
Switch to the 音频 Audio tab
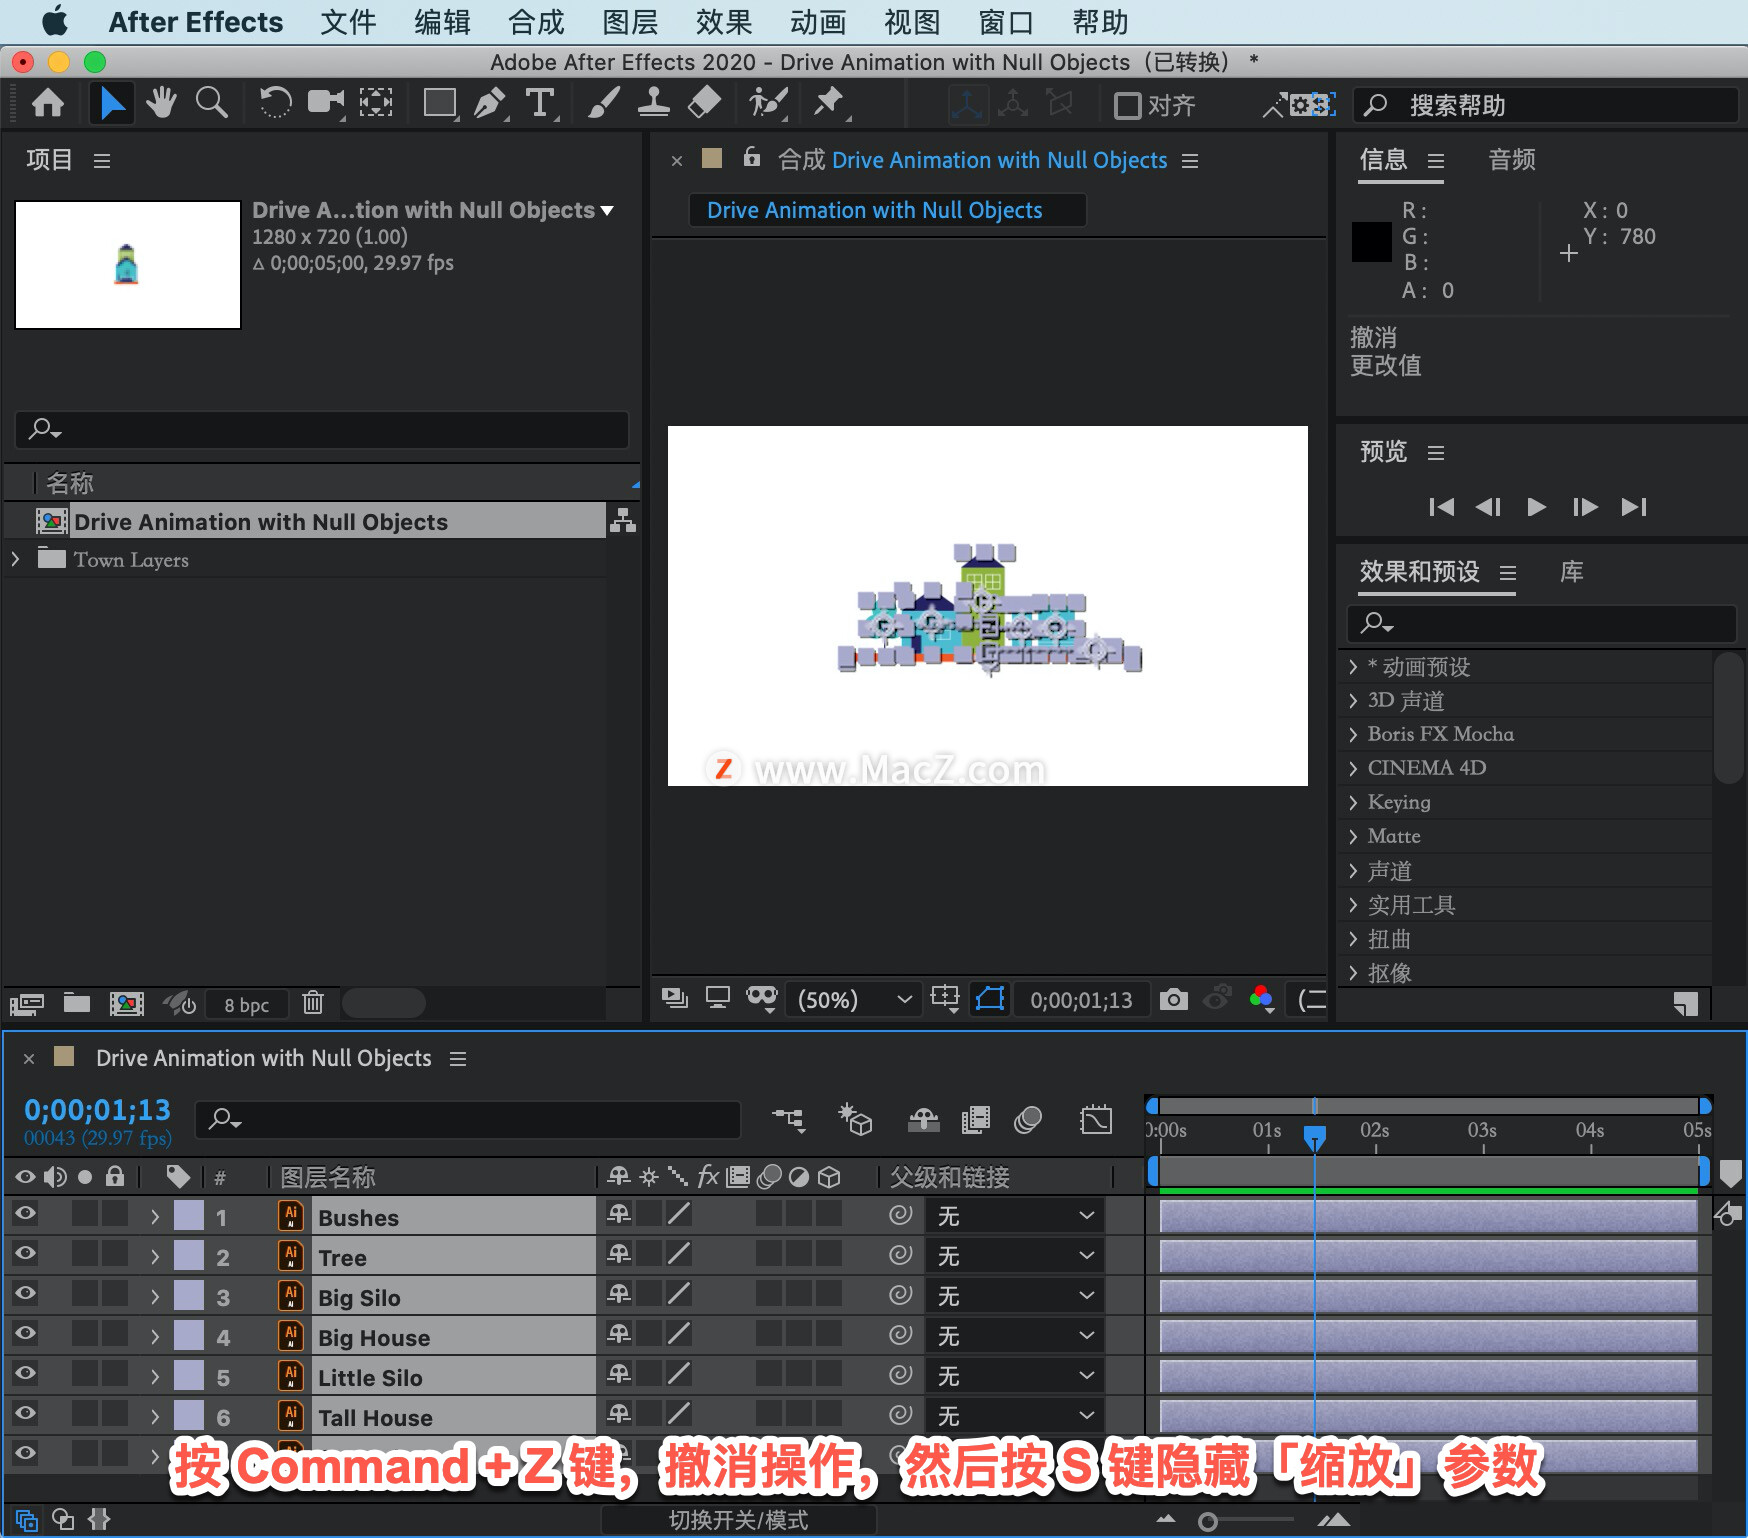pyautogui.click(x=1511, y=160)
